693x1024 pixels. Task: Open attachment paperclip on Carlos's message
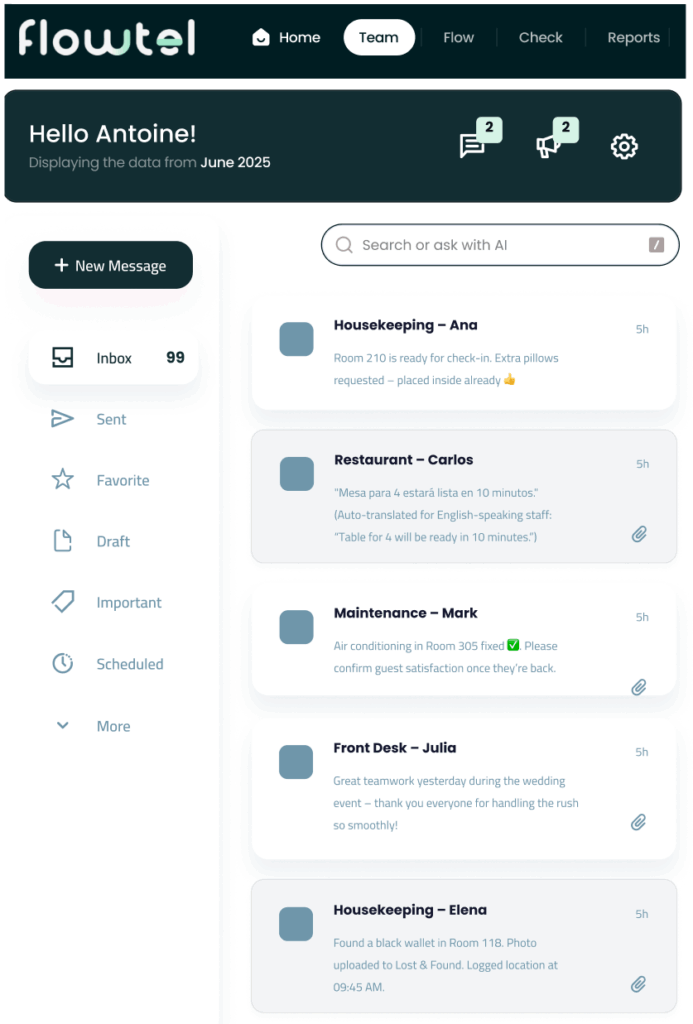(639, 534)
